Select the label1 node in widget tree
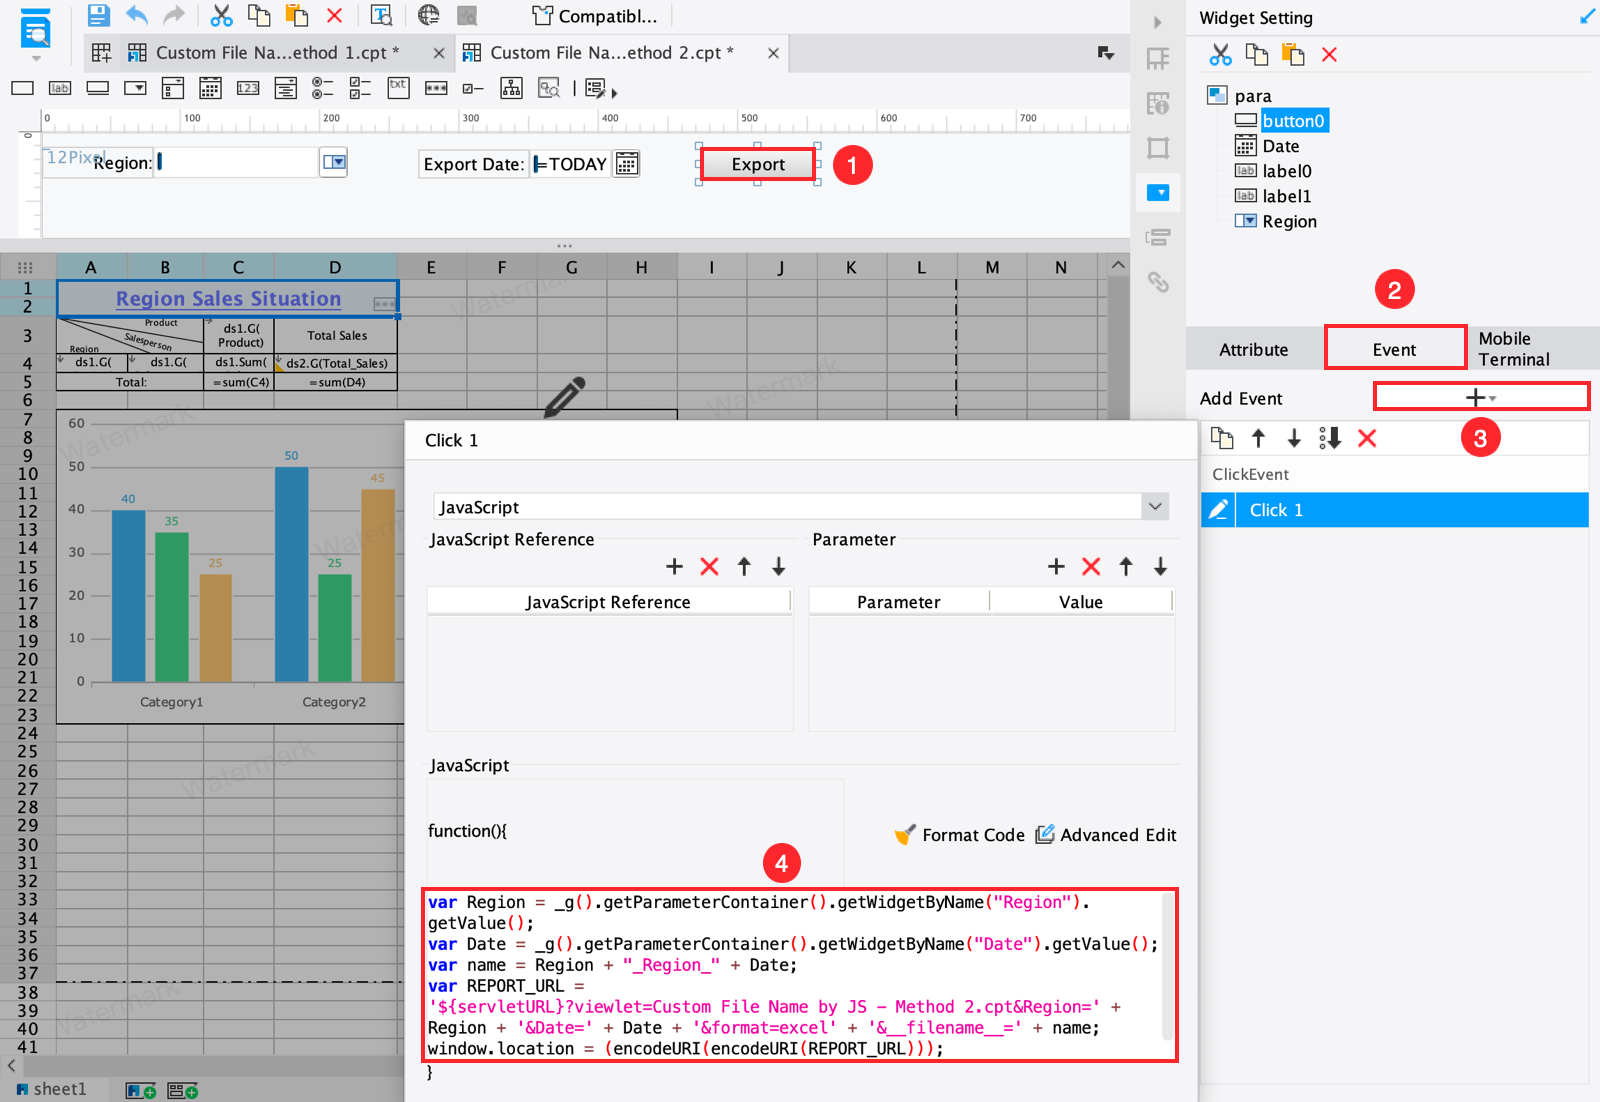 [x=1286, y=196]
